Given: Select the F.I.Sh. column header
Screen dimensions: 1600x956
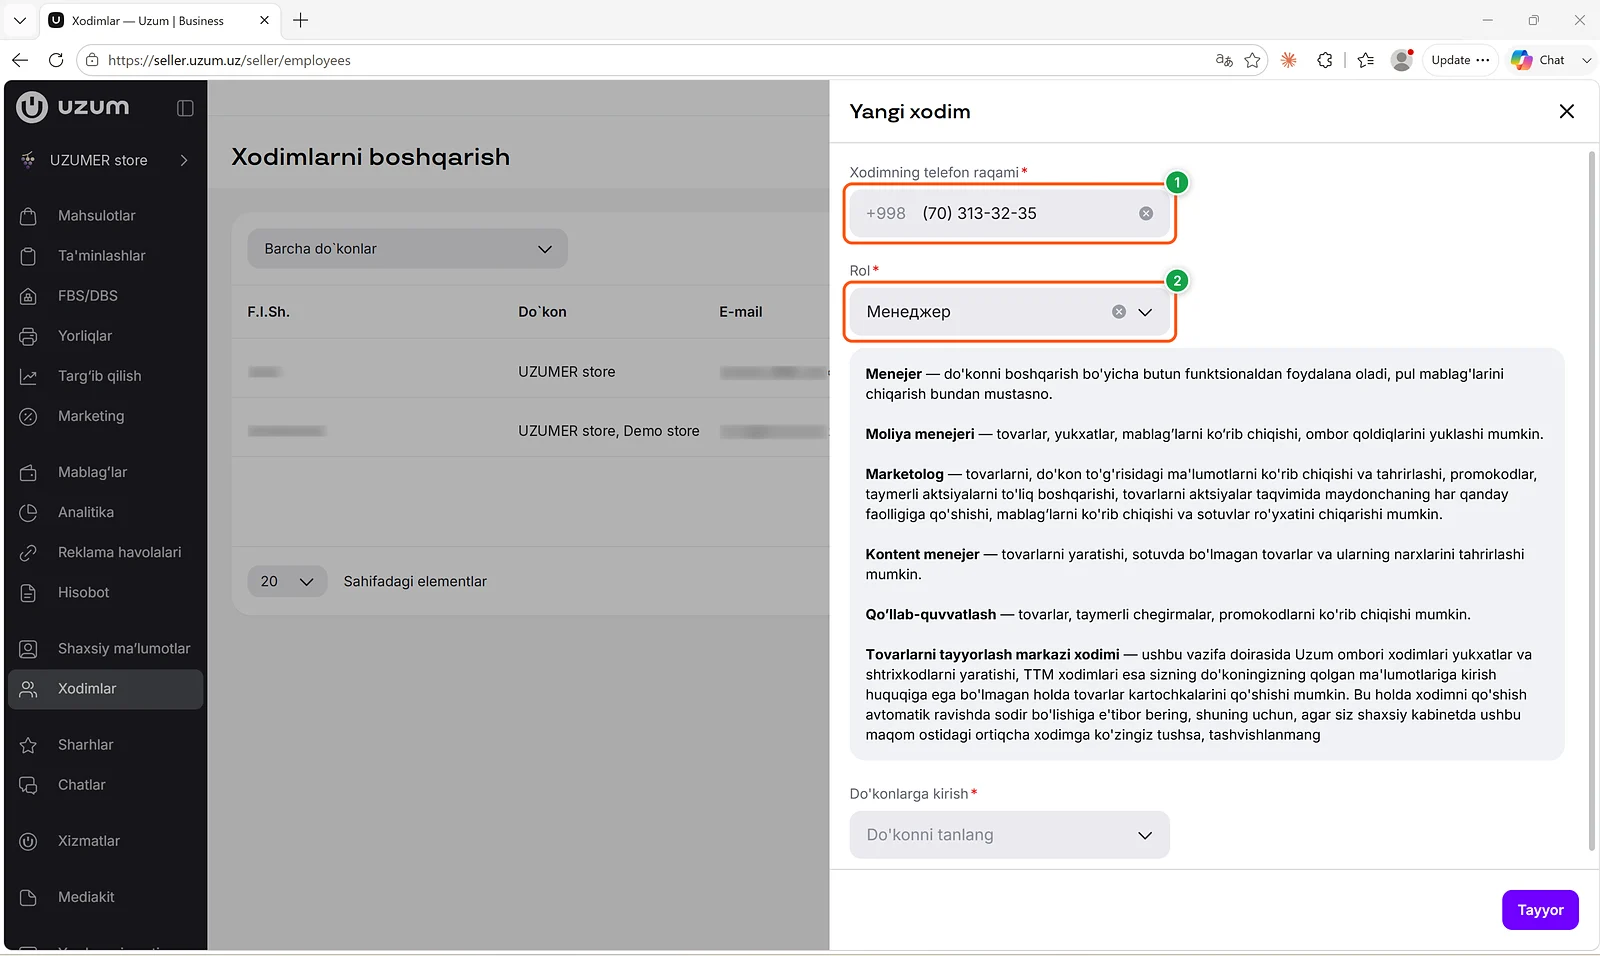Looking at the screenshot, I should pos(269,312).
